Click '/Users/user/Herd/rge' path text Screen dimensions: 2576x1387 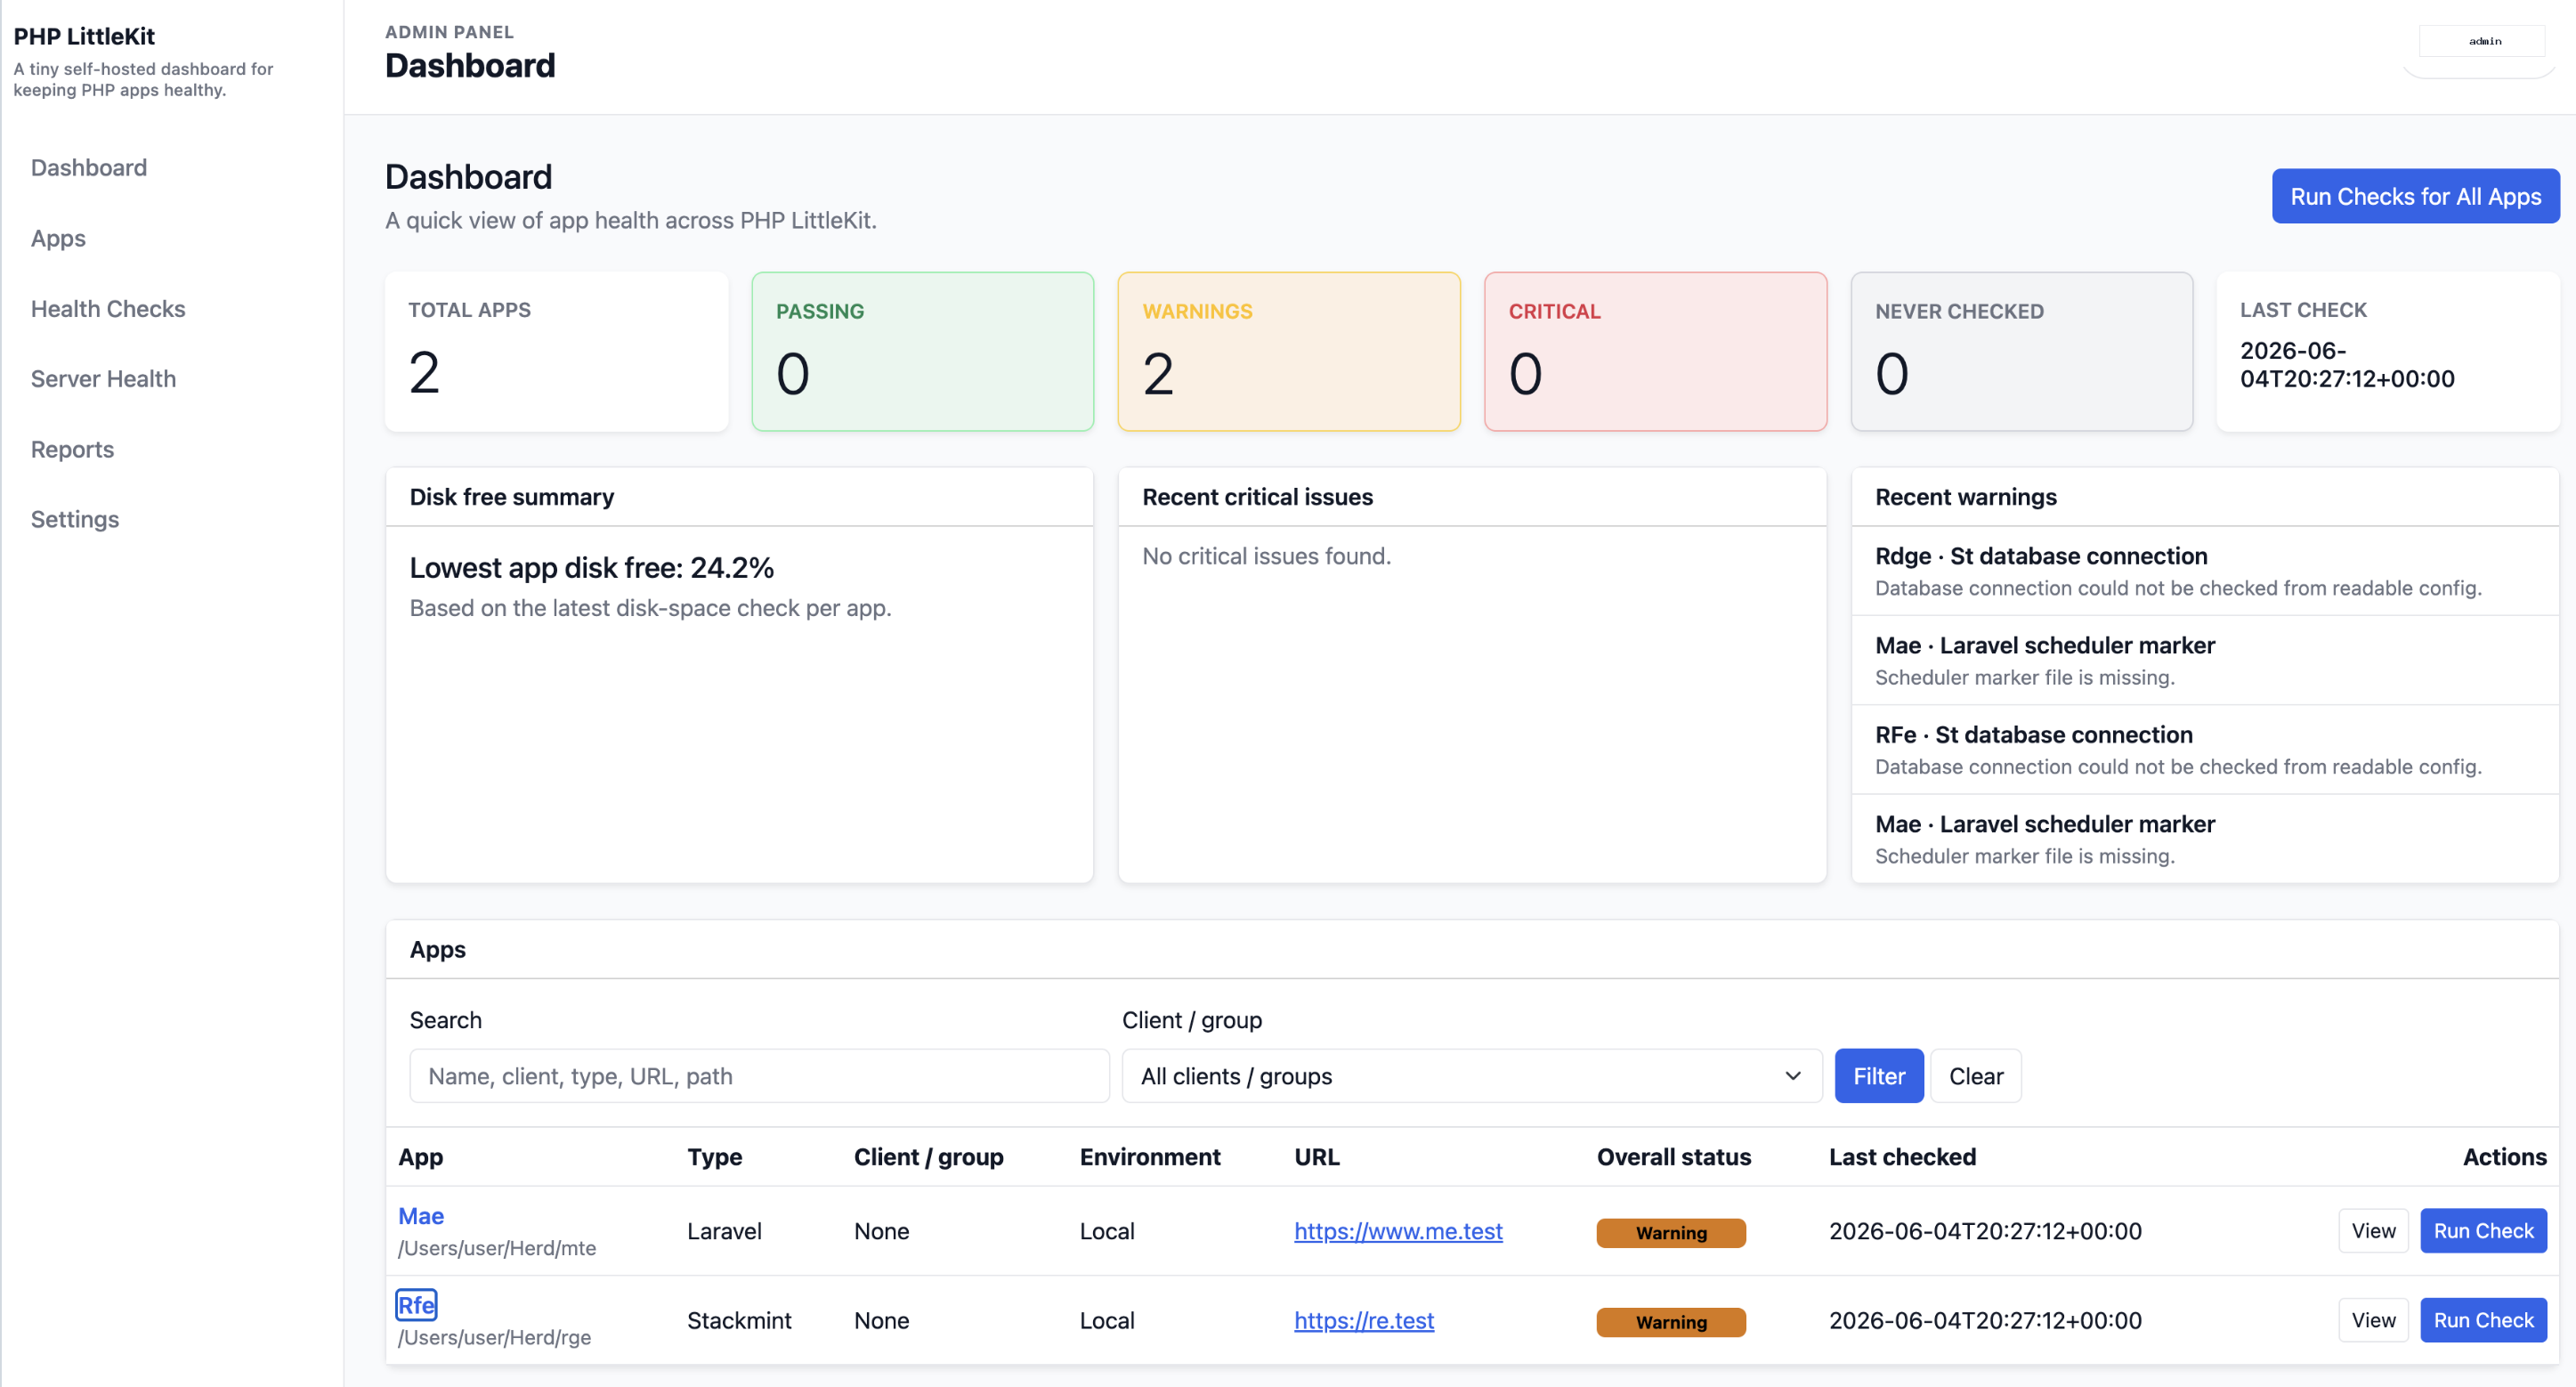494,1337
